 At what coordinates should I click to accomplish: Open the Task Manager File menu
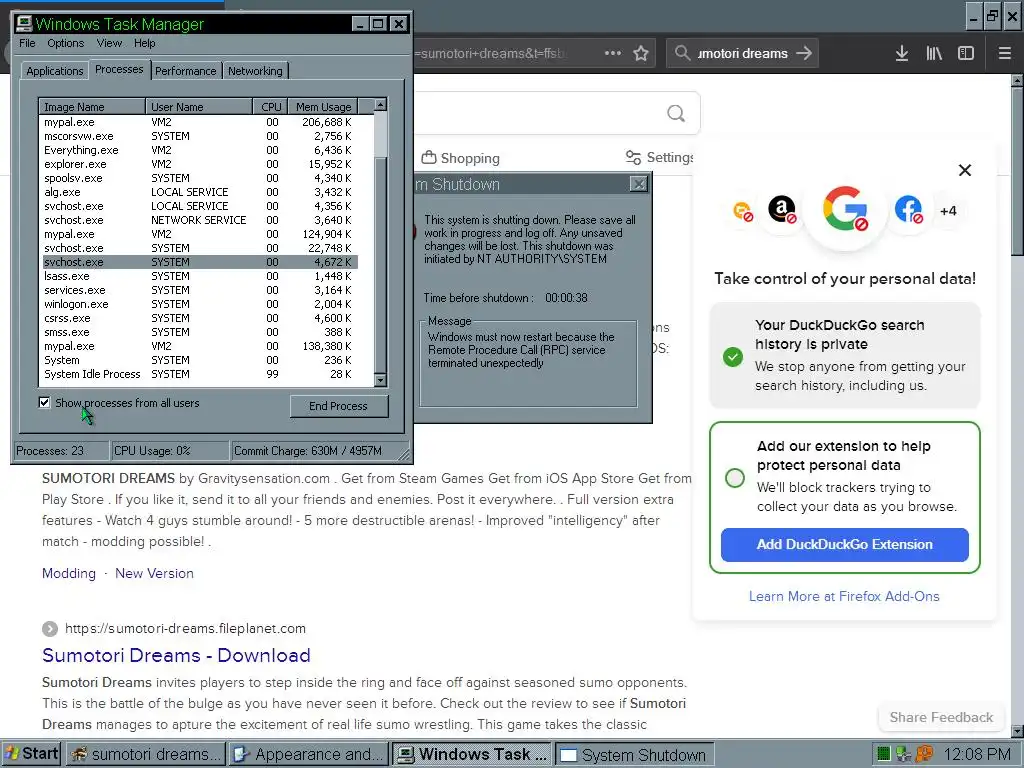(x=27, y=43)
